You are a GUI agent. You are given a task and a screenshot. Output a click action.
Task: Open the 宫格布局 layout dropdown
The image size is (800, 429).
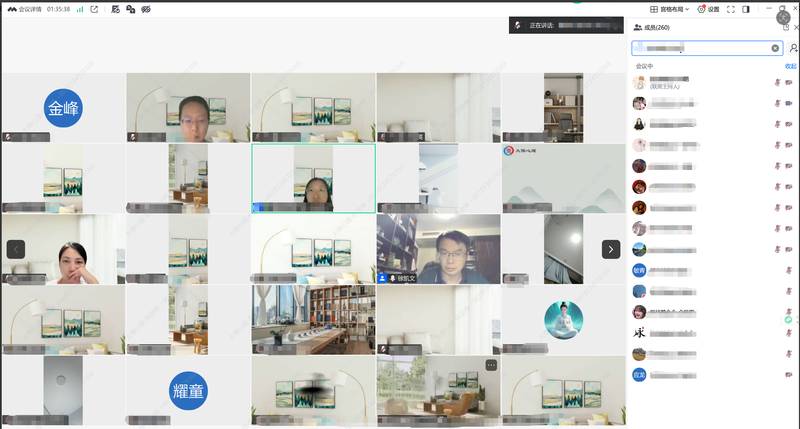click(669, 9)
